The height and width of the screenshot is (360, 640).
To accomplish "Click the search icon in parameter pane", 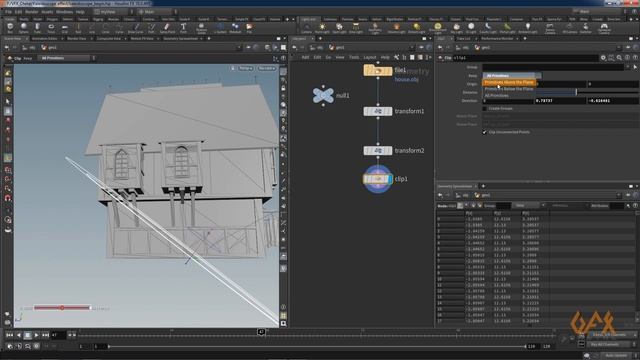I will (619, 58).
